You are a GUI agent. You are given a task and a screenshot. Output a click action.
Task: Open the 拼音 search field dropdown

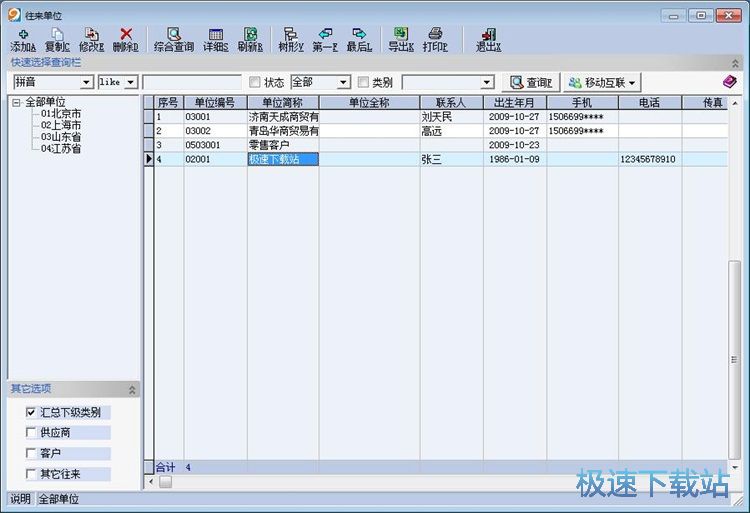(86, 83)
